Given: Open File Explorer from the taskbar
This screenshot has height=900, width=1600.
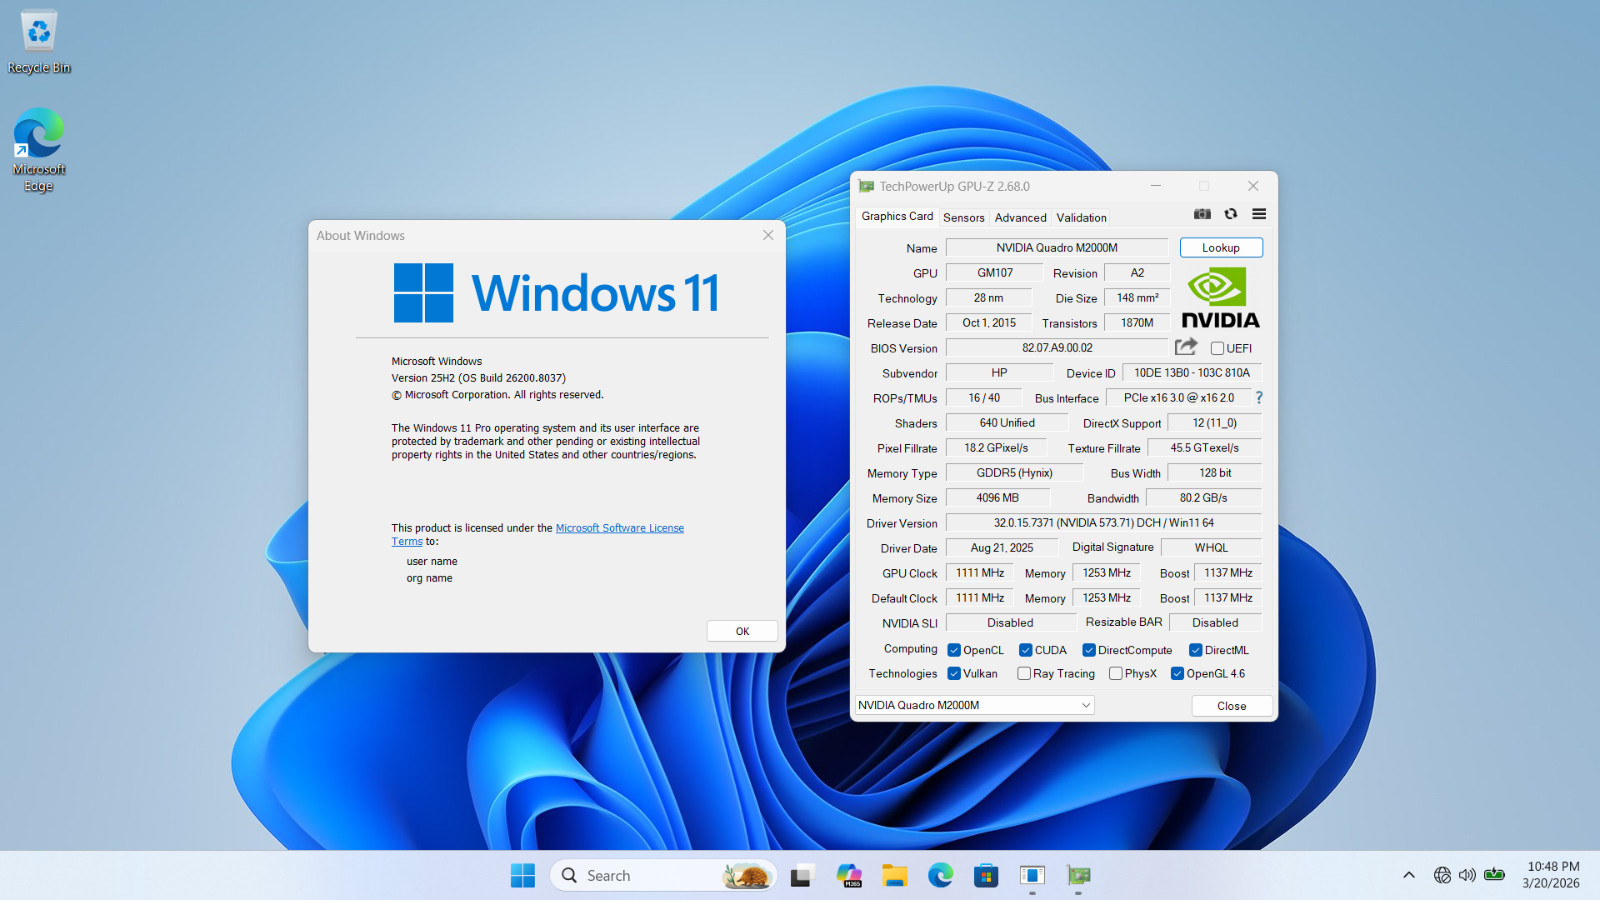Looking at the screenshot, I should 894,876.
